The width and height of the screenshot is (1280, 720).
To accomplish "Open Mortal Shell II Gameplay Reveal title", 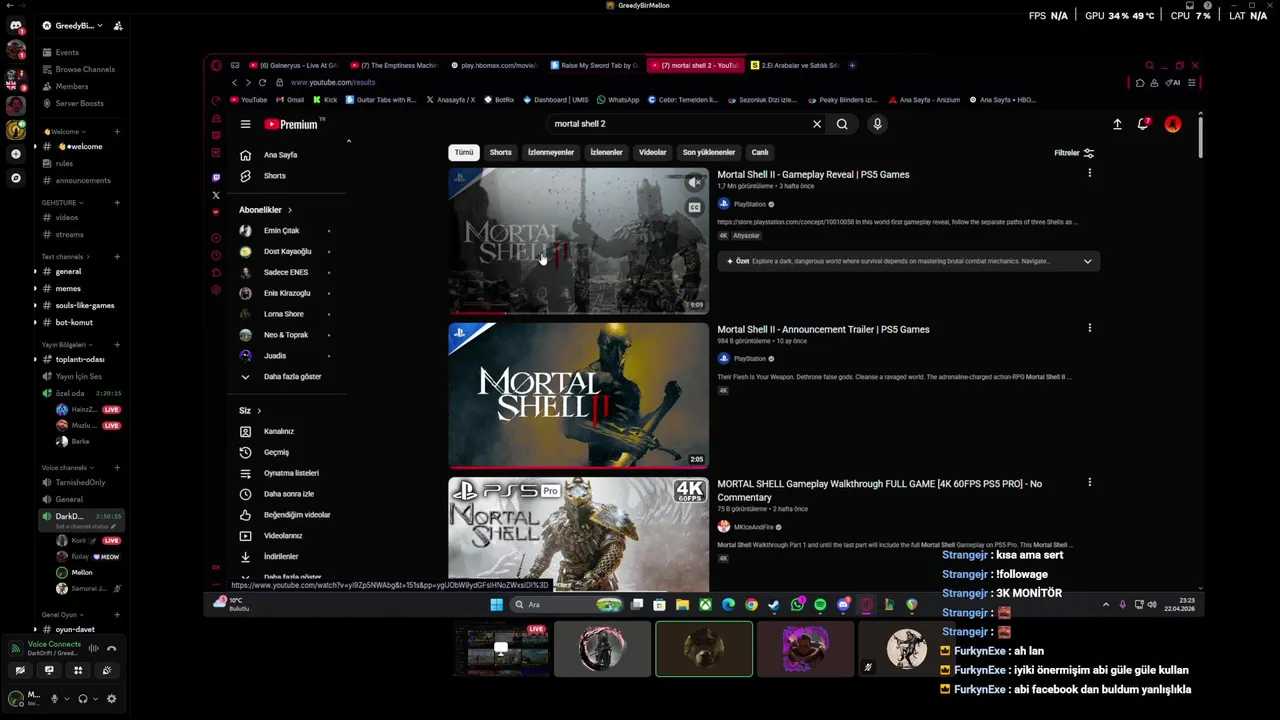I will click(x=813, y=175).
